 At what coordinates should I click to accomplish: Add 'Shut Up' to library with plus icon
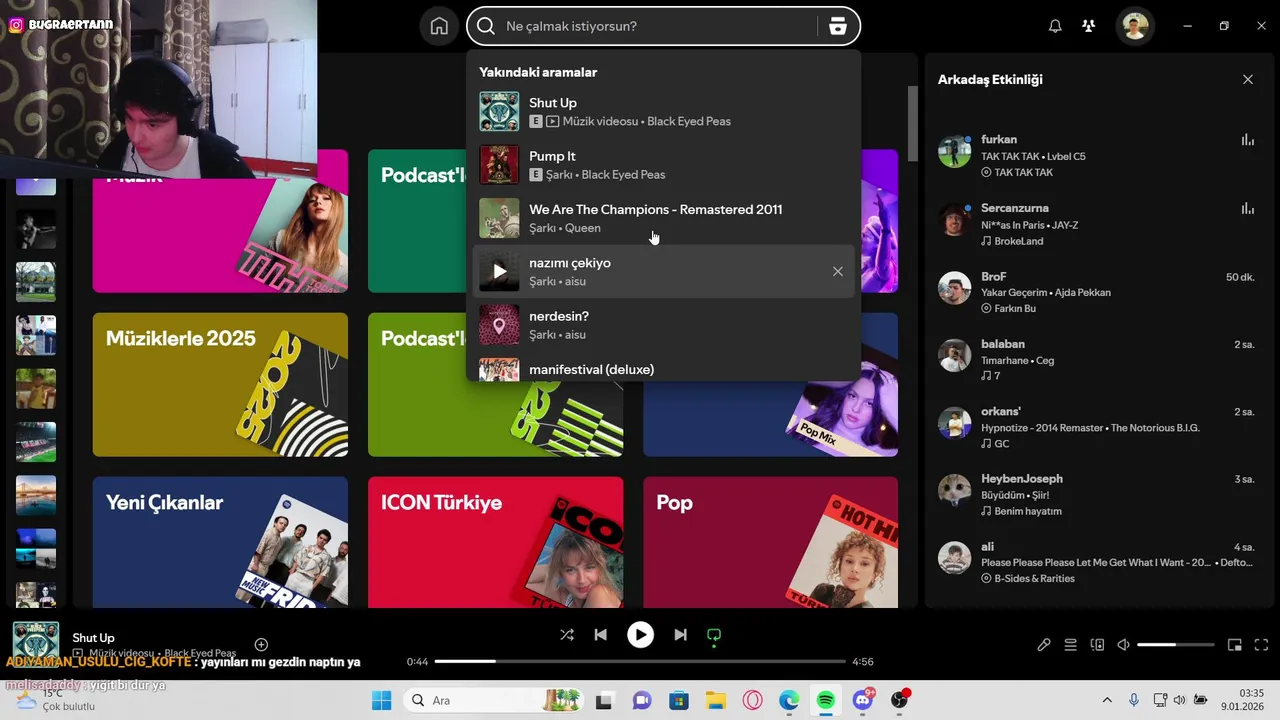[x=261, y=645]
